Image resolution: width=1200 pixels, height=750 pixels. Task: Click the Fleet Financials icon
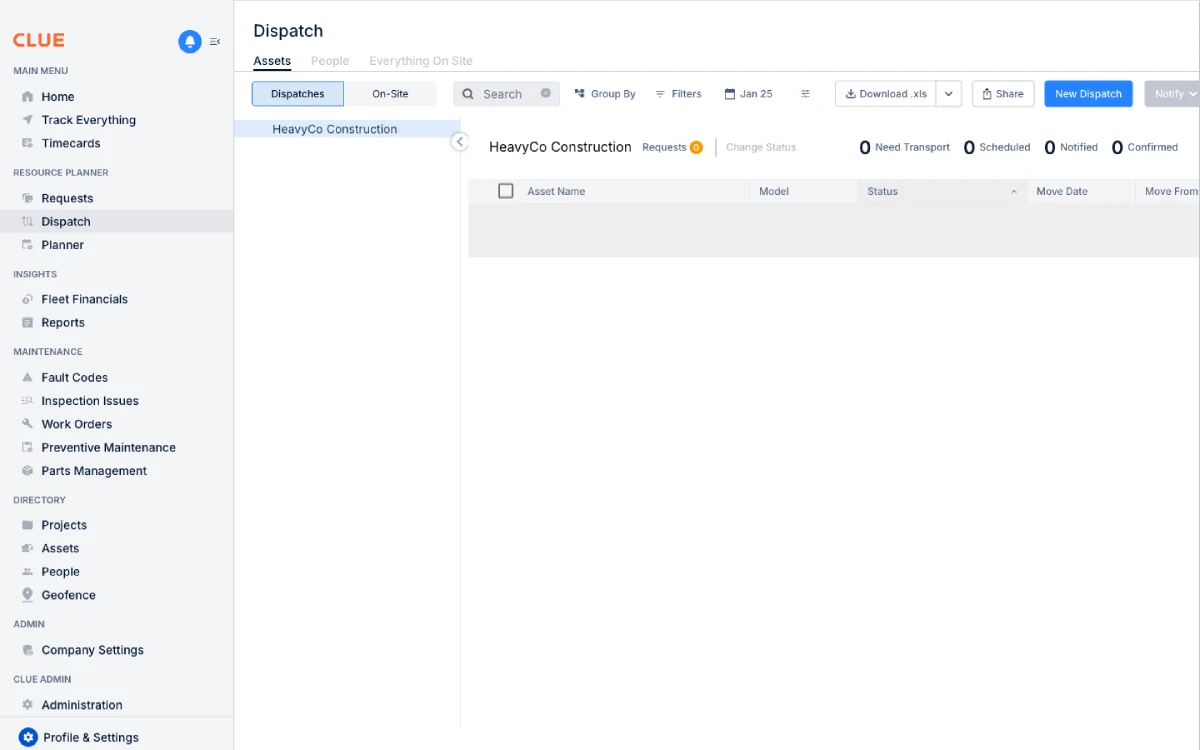(x=28, y=299)
